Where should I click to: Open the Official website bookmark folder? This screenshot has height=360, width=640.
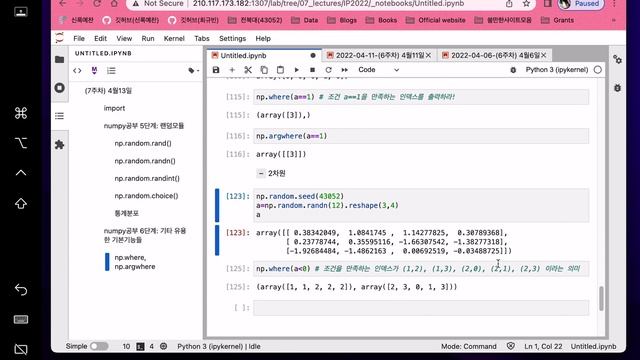tap(436, 20)
